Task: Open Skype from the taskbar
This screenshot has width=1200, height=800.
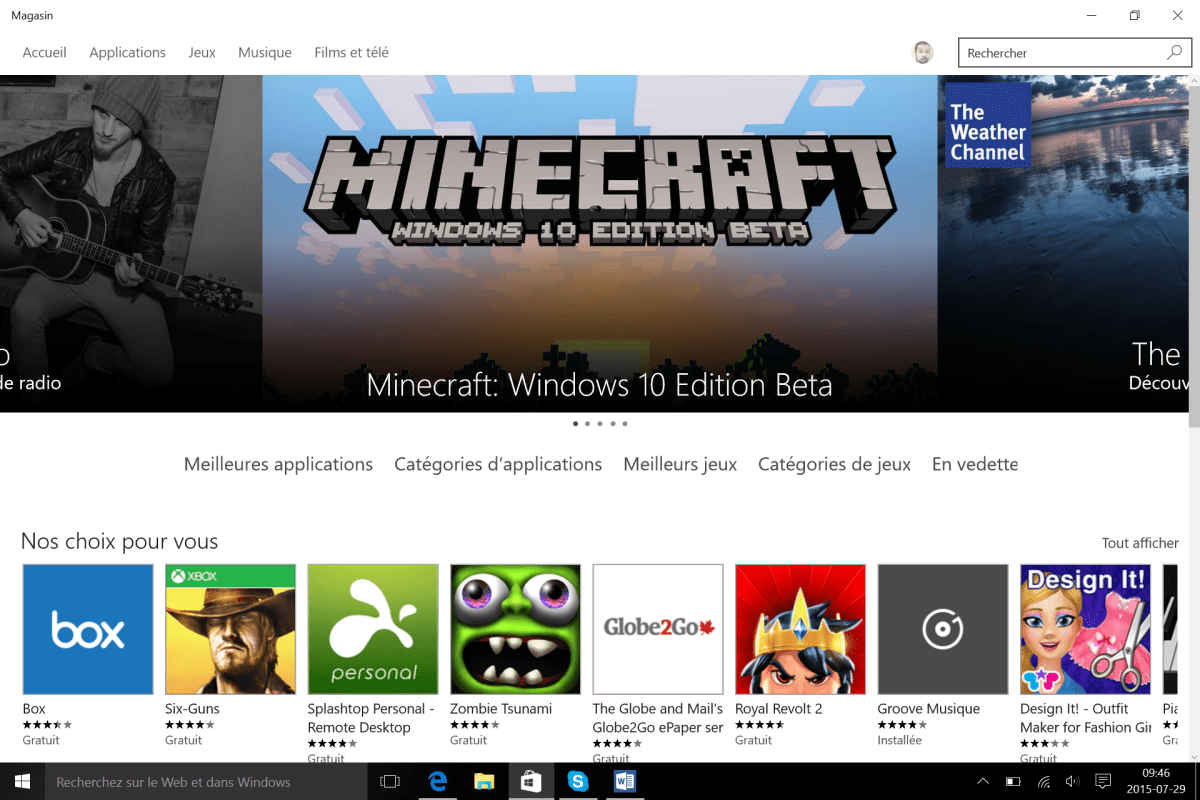Action: (577, 781)
